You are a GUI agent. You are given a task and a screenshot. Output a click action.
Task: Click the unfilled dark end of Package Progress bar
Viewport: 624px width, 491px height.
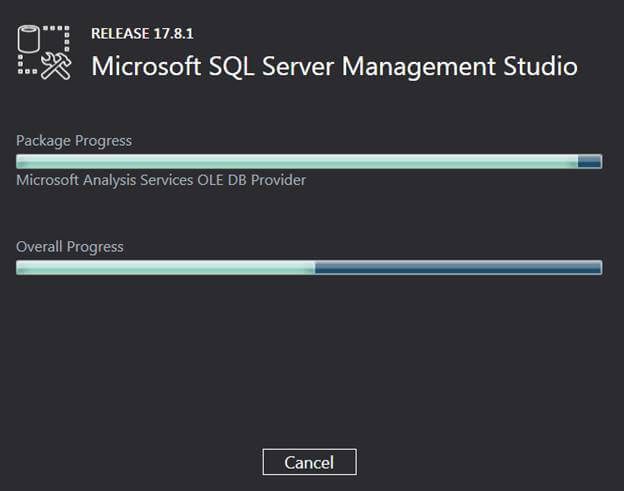pyautogui.click(x=589, y=161)
